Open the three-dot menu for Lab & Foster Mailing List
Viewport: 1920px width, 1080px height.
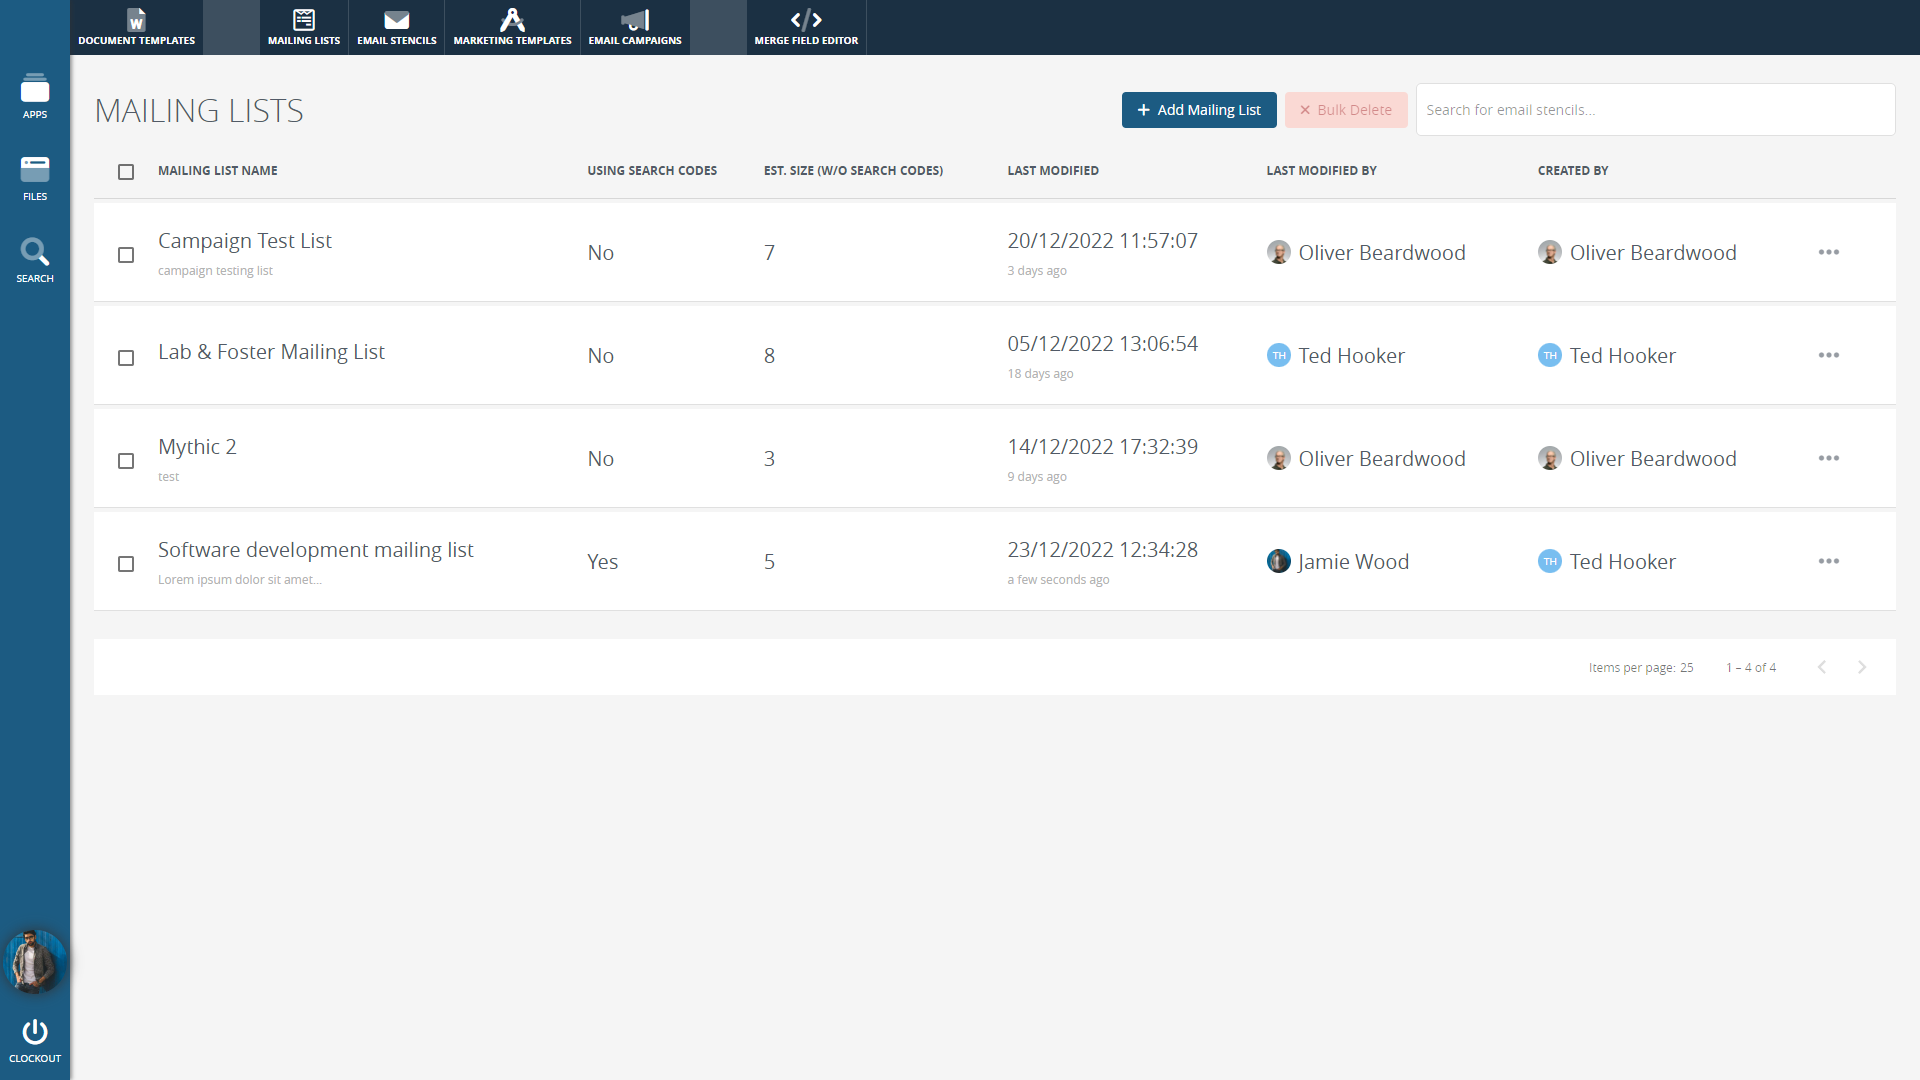[1829, 355]
